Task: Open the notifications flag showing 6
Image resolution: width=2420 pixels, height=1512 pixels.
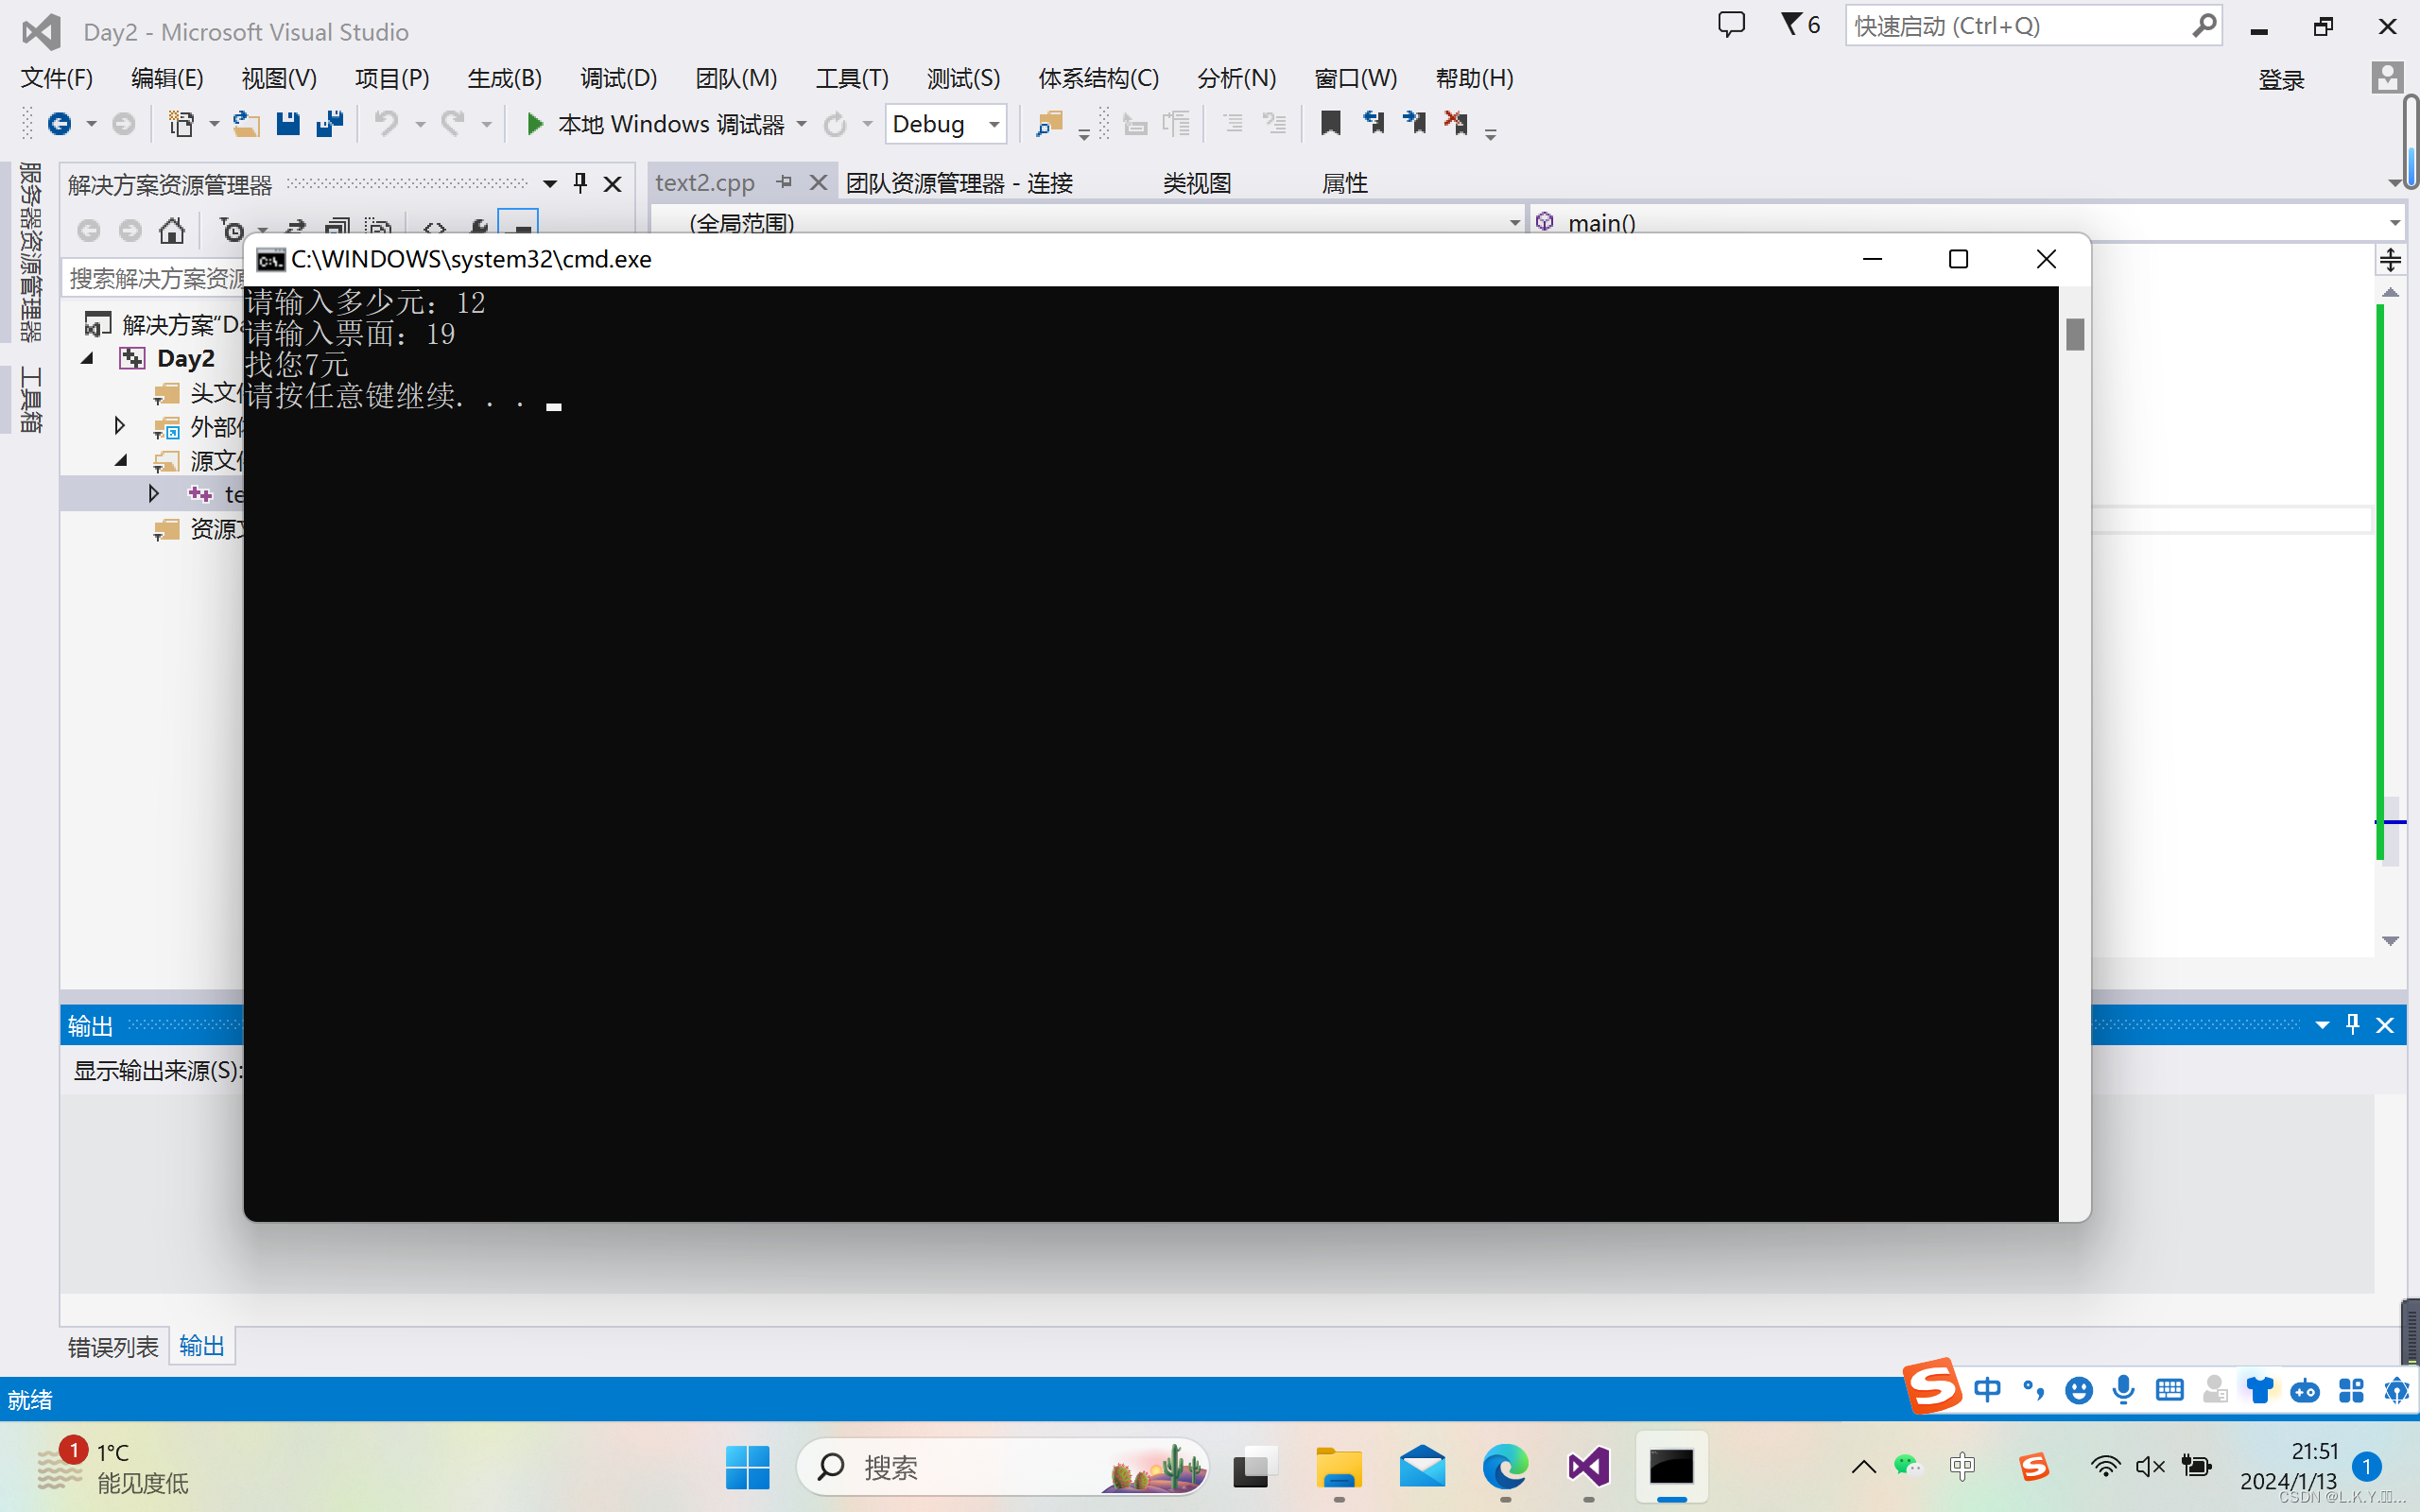Action: click(x=1800, y=25)
